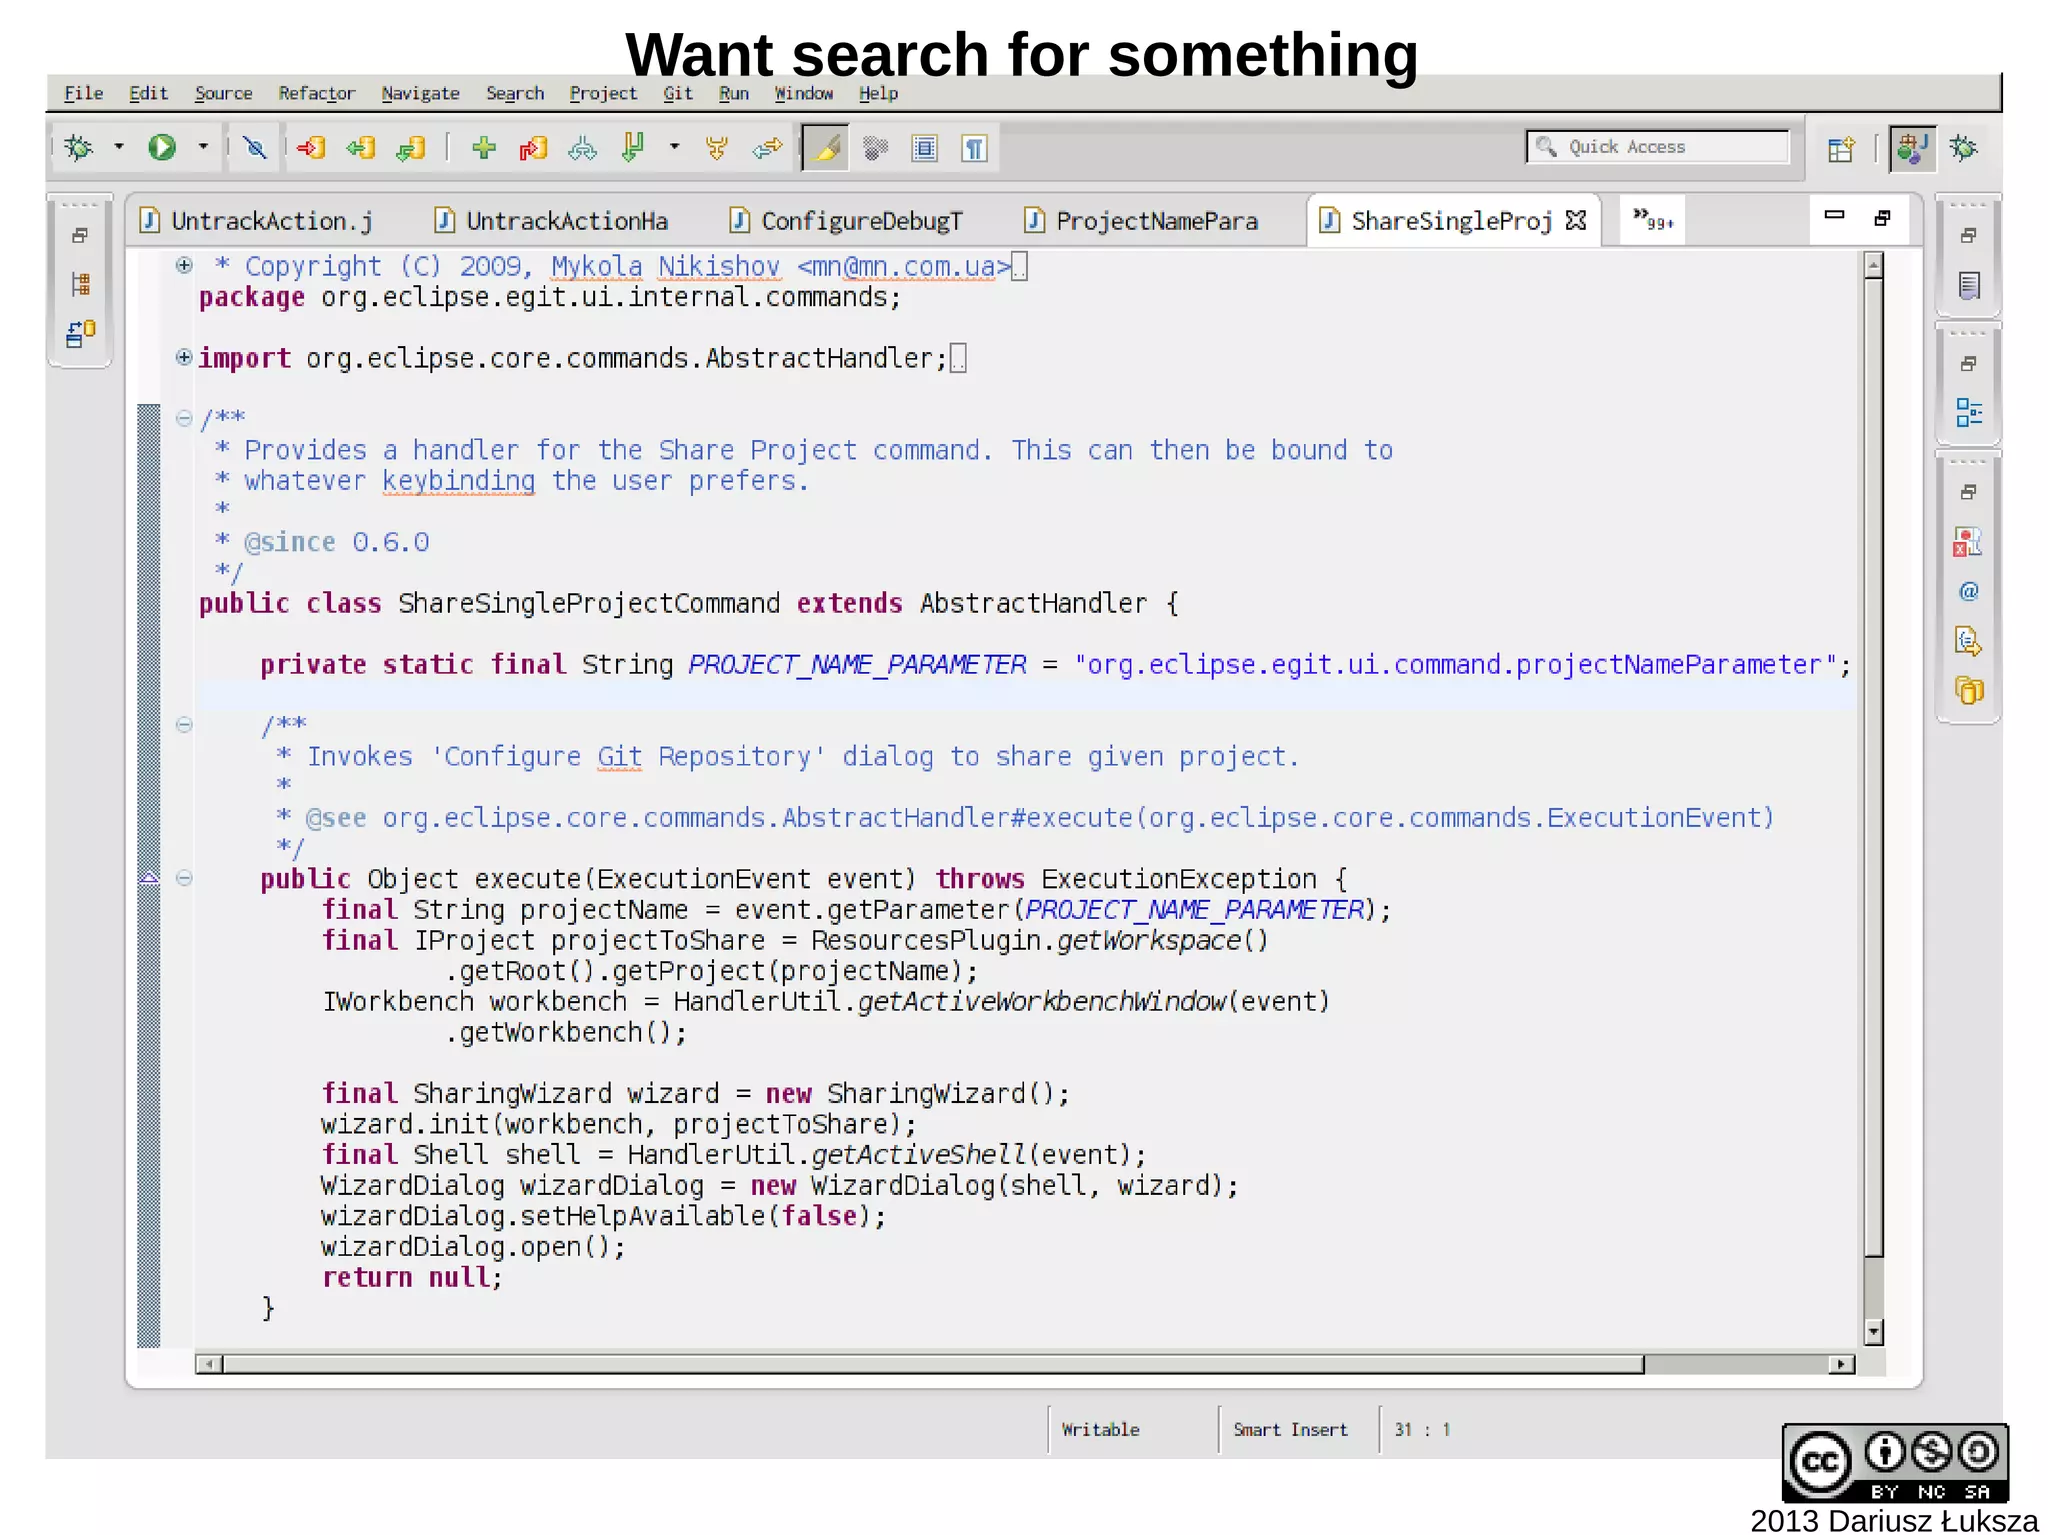Close the ShareSingleProj tab

coord(1576,220)
